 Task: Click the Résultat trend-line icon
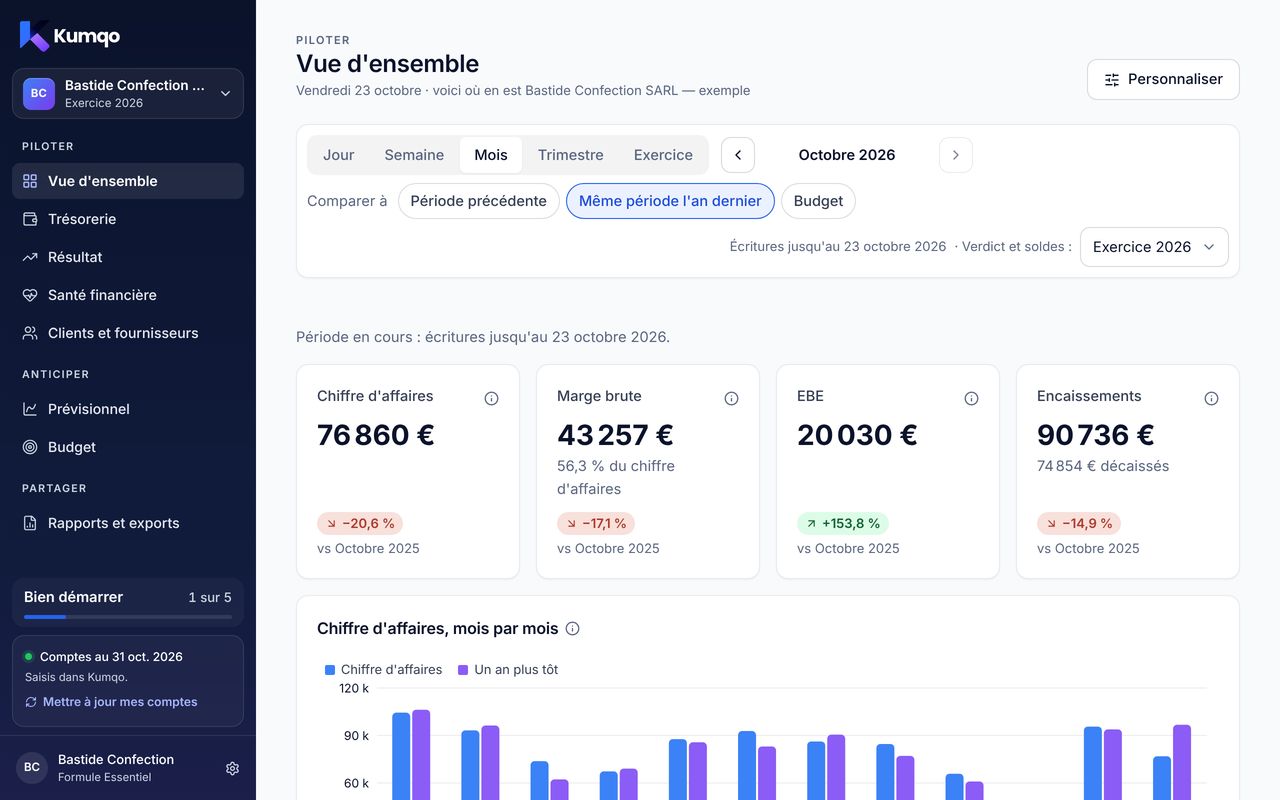30,257
